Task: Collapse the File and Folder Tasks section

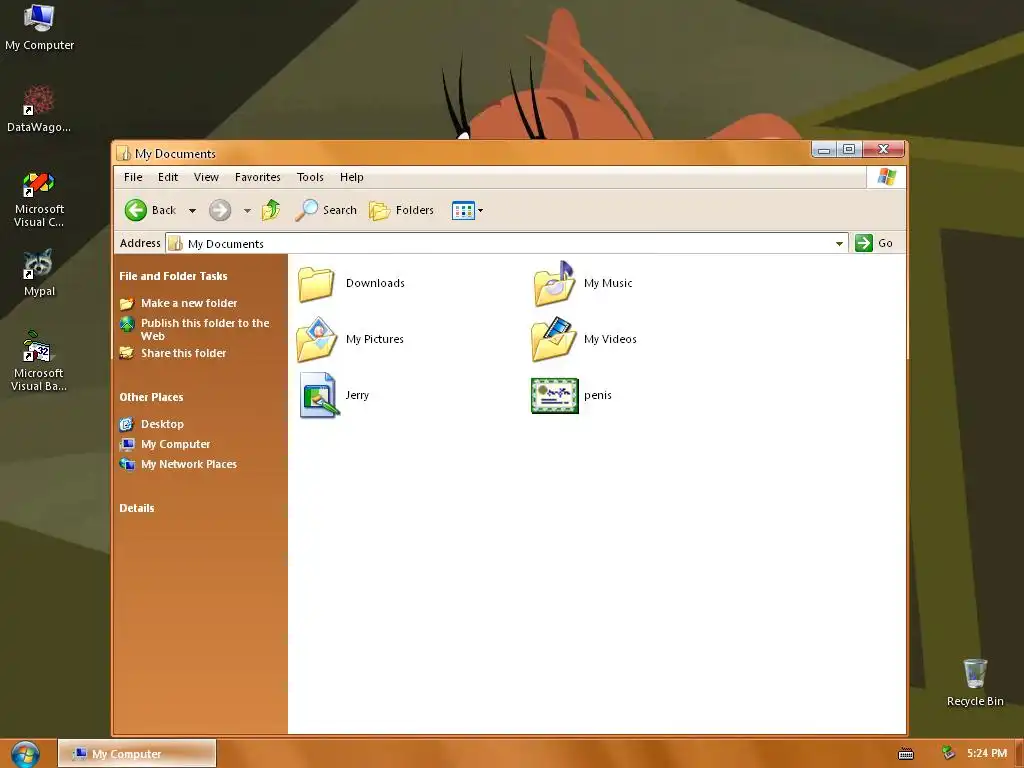Action: pos(173,276)
